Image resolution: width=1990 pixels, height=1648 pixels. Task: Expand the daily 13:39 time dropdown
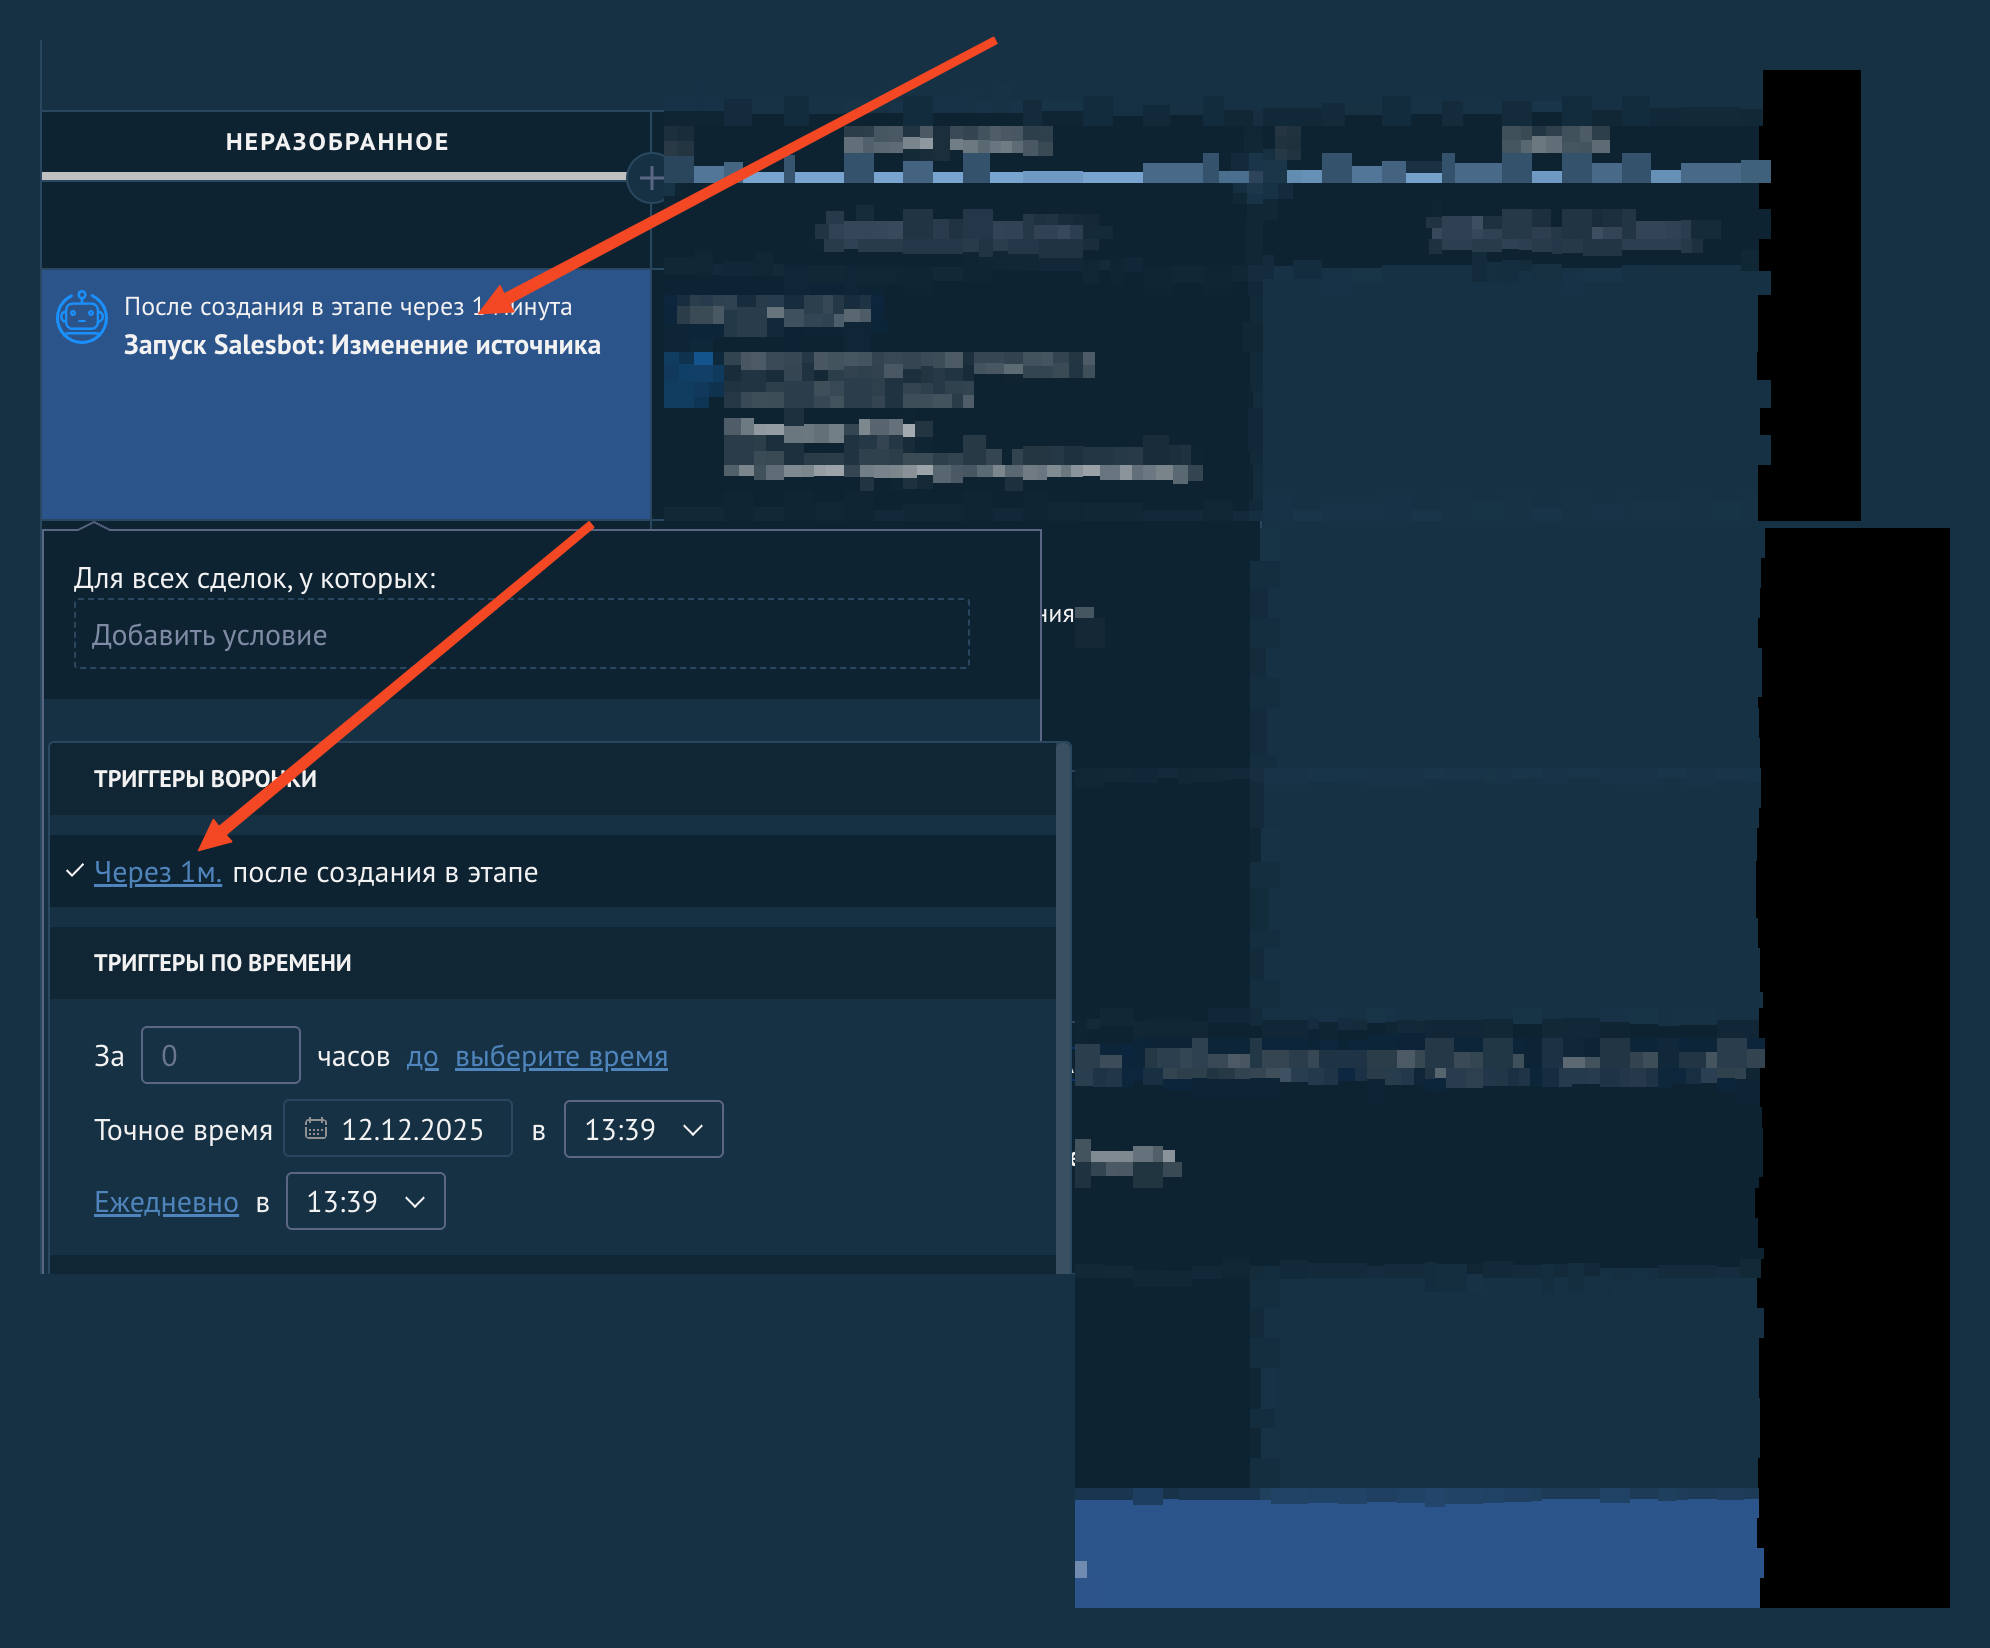pos(365,1202)
